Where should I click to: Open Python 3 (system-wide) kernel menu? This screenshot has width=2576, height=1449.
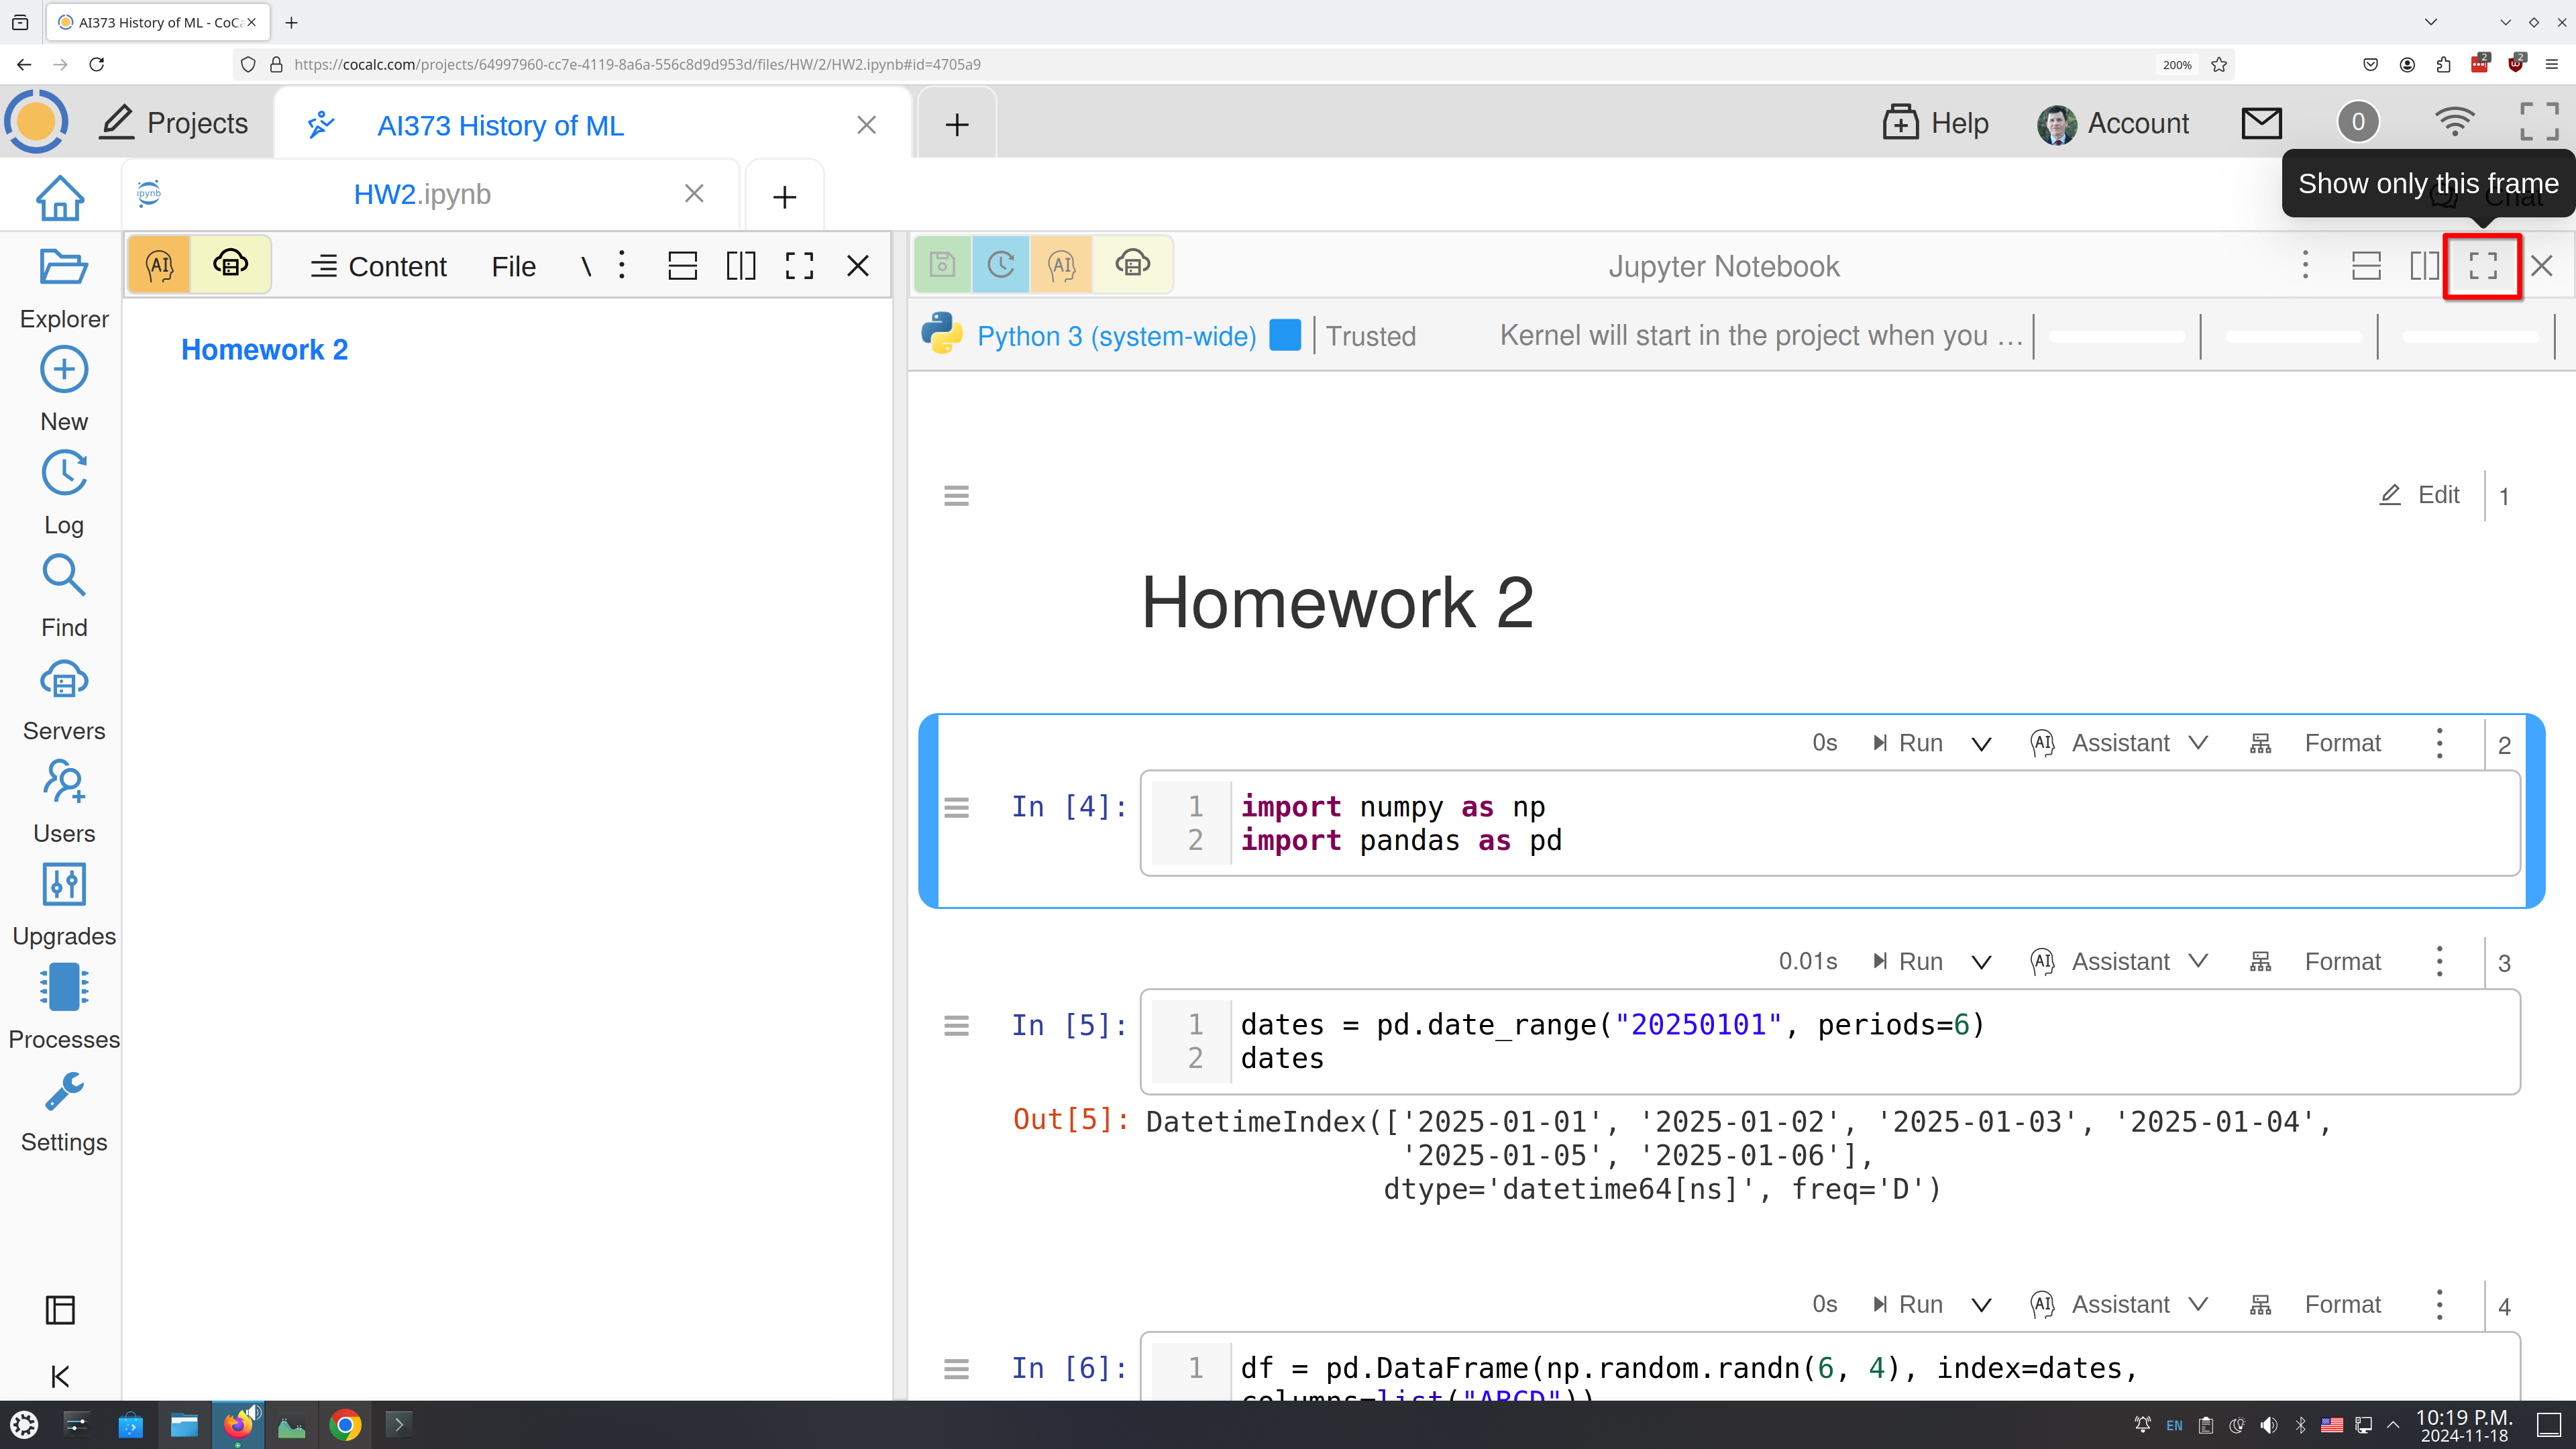tap(1116, 336)
